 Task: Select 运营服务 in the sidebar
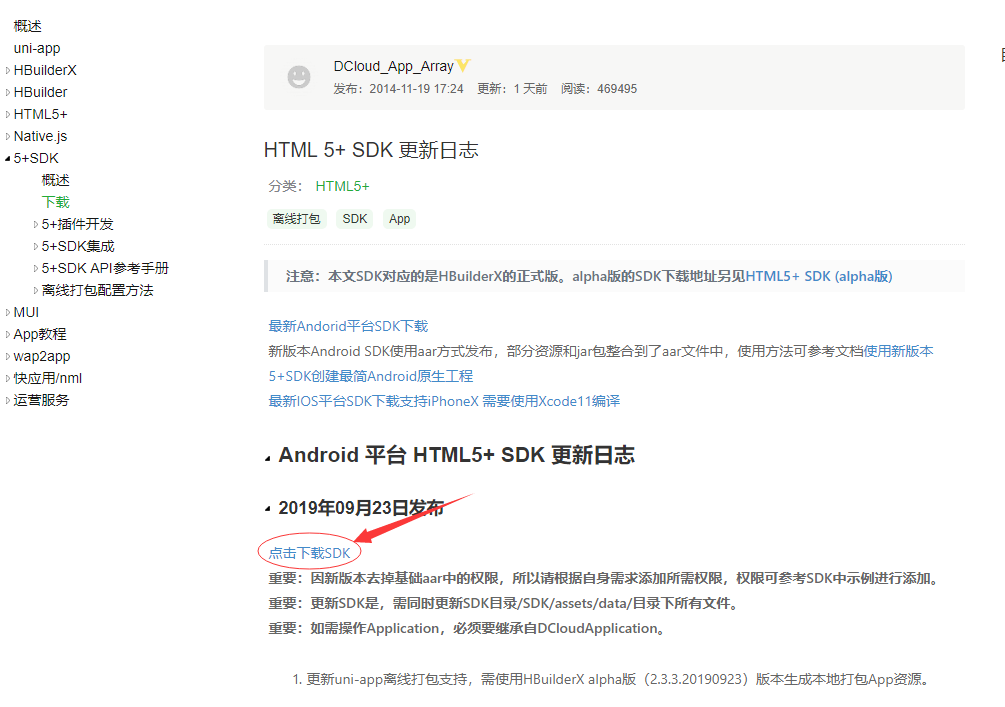pos(41,401)
